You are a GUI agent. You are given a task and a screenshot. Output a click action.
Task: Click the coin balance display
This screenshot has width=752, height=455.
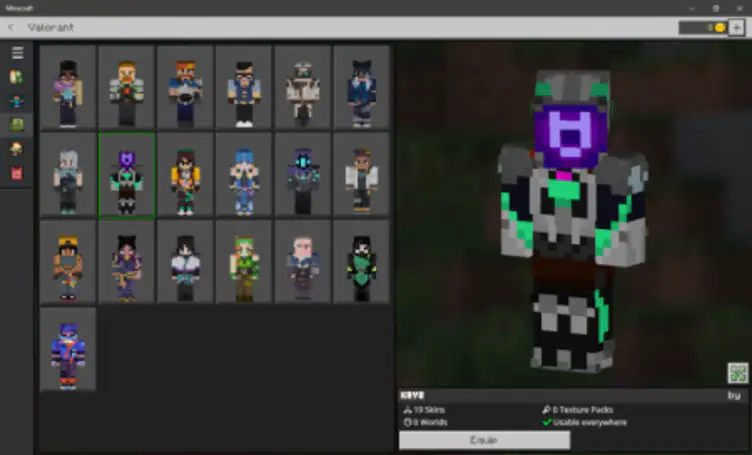[702, 28]
